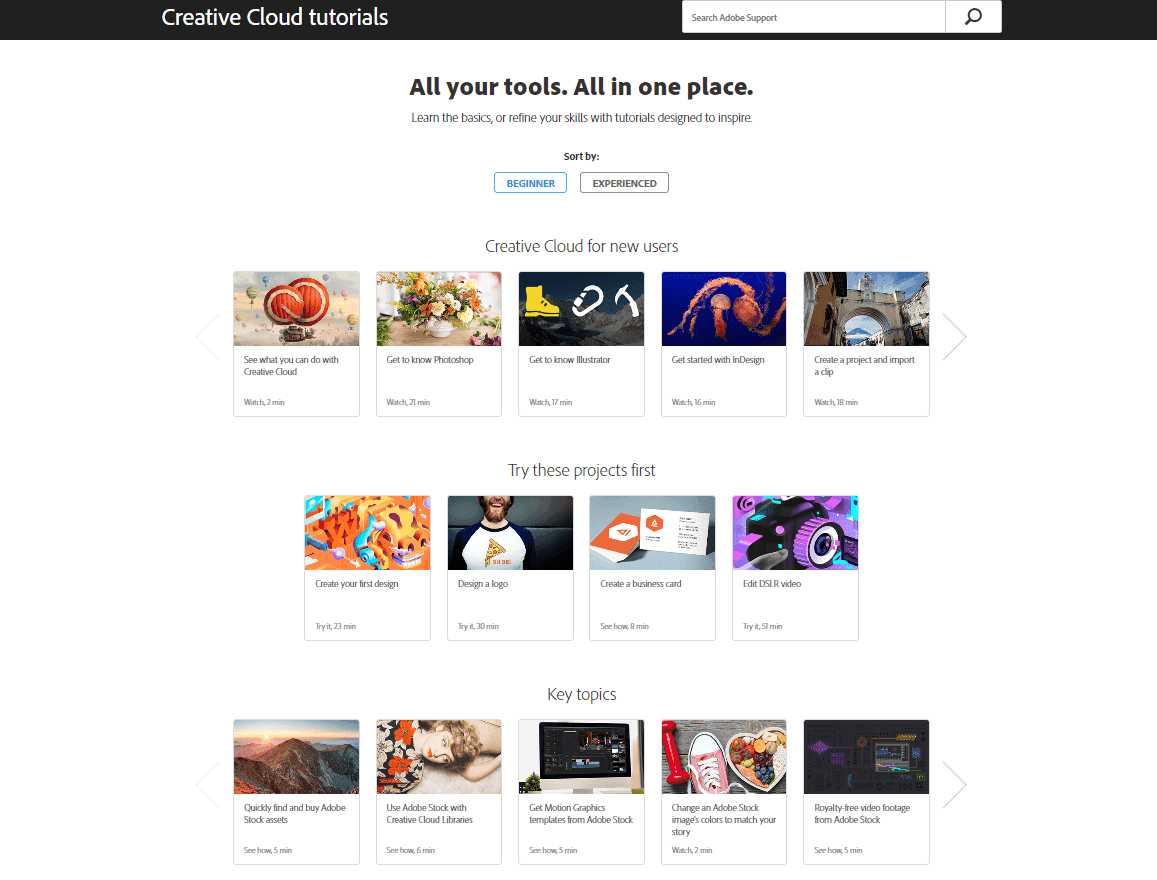Select the BEGINNER sort option
Image resolution: width=1157 pixels, height=880 pixels.
click(531, 183)
